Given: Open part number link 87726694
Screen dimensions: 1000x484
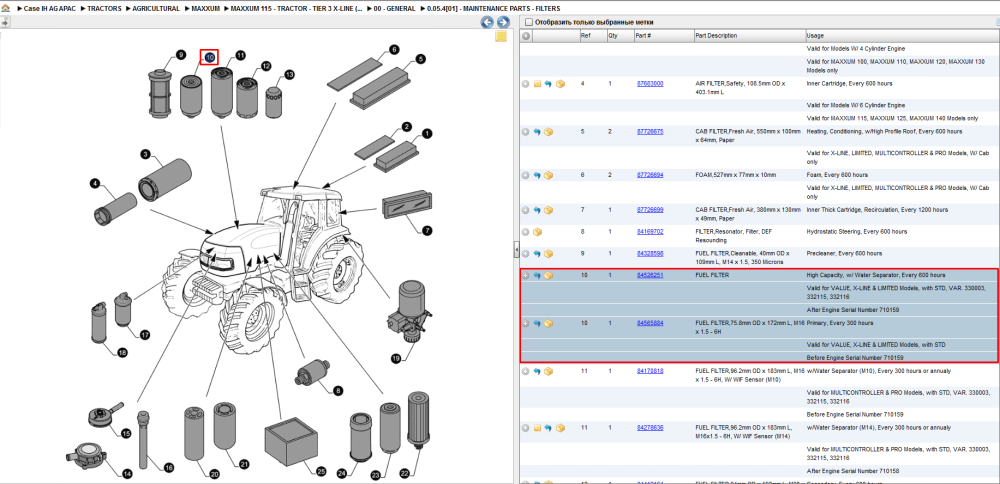Looking at the screenshot, I should coord(650,175).
